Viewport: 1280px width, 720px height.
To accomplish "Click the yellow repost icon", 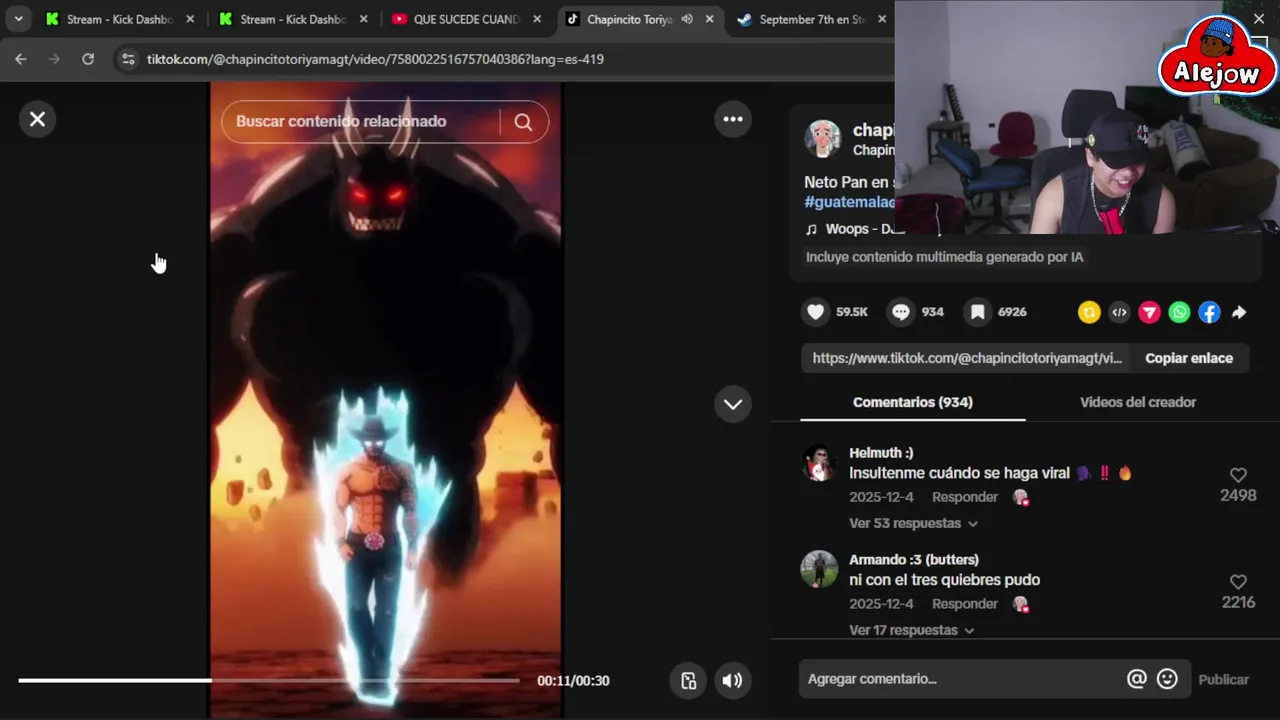I will point(1089,312).
